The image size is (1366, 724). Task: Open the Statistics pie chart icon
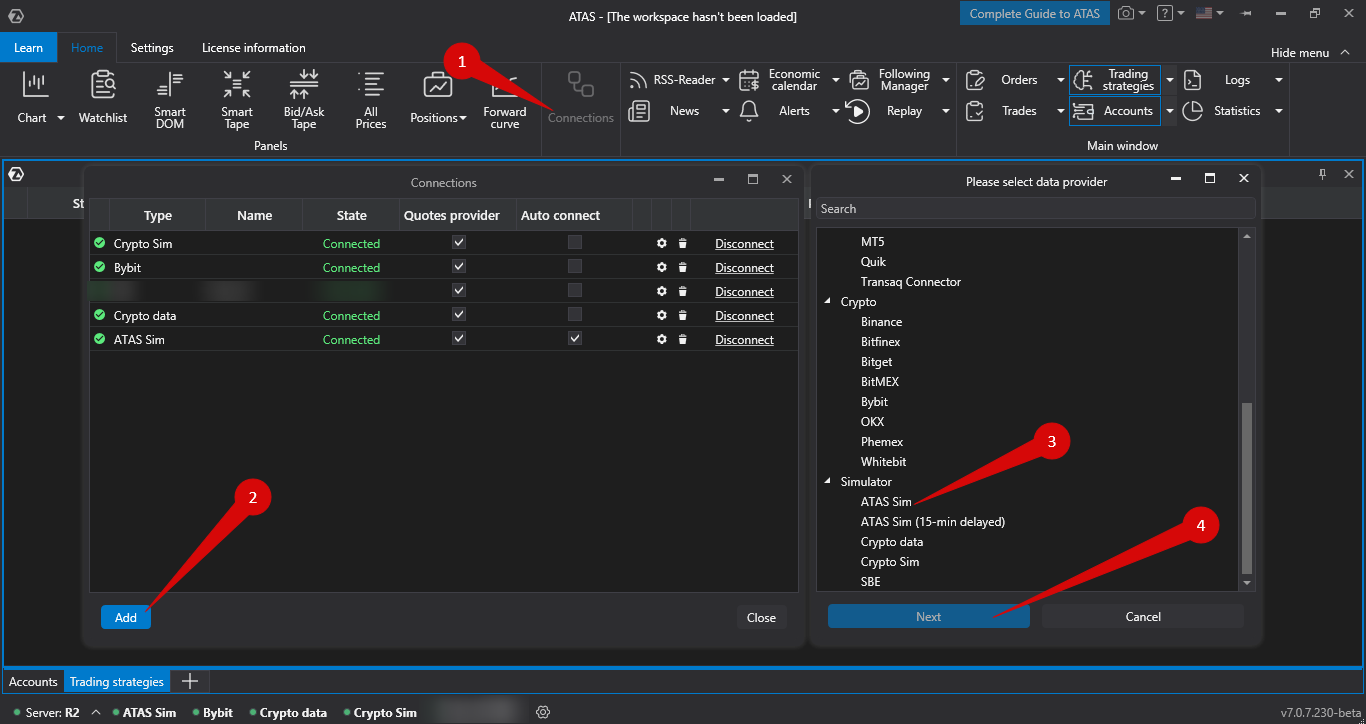click(x=1192, y=111)
